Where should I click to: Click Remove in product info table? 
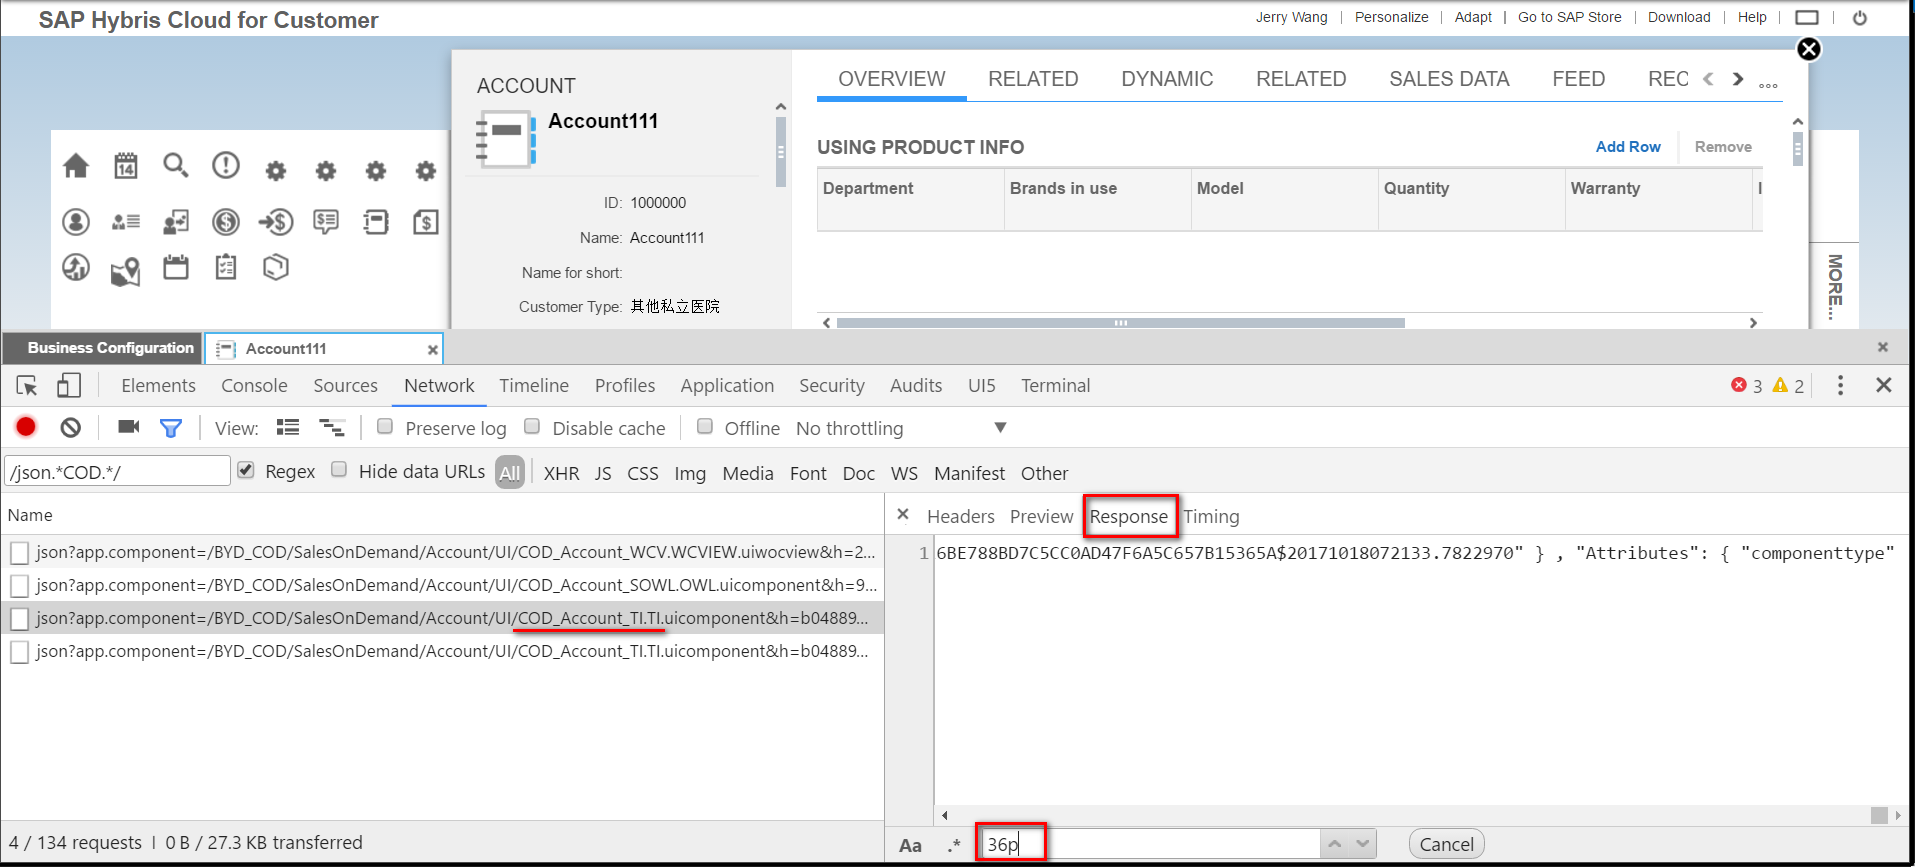point(1723,146)
